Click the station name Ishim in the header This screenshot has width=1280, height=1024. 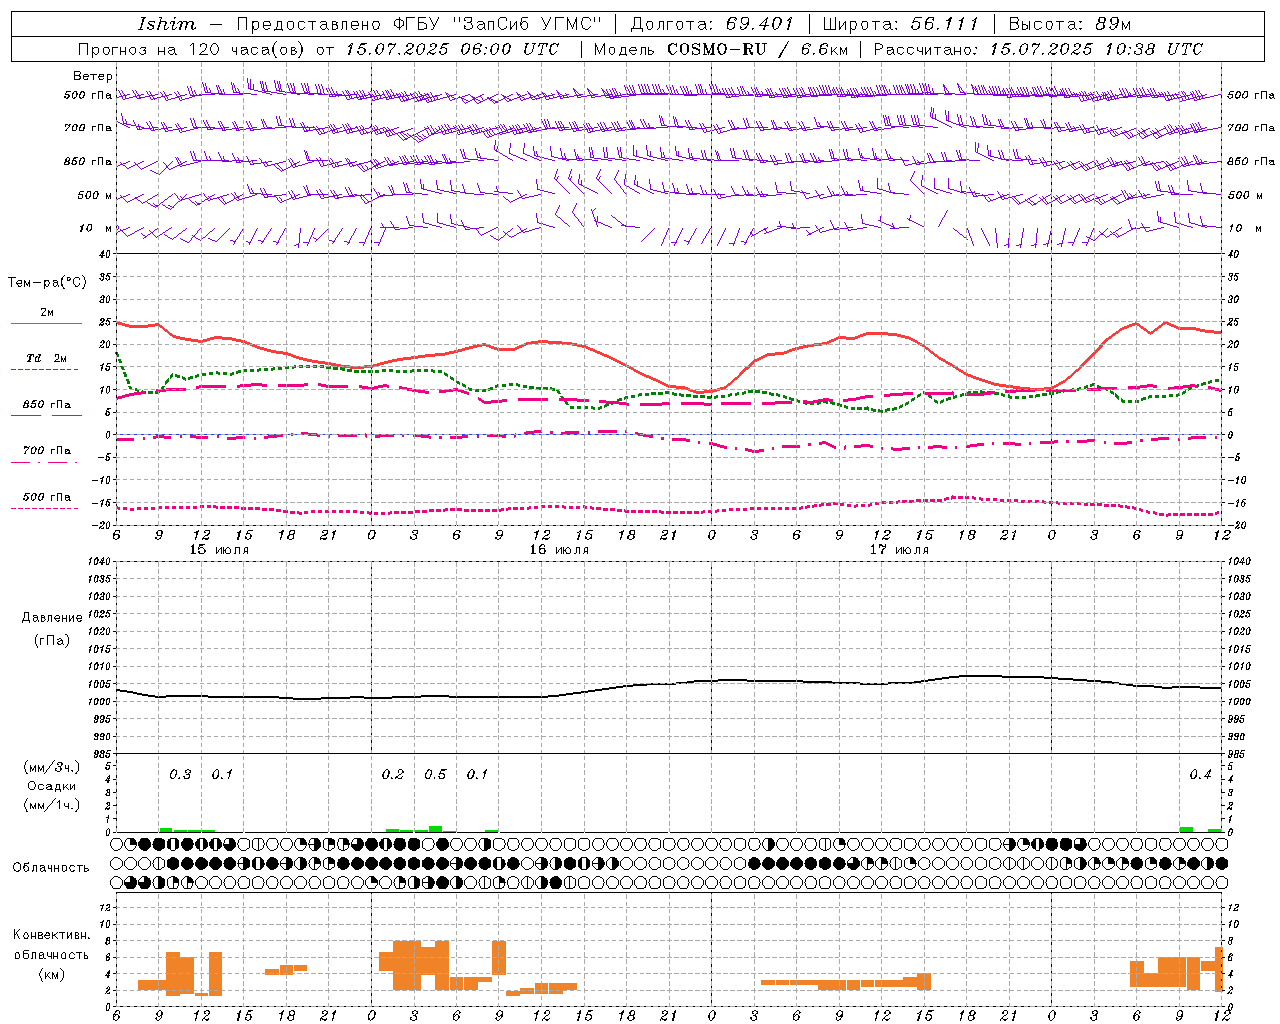167,23
